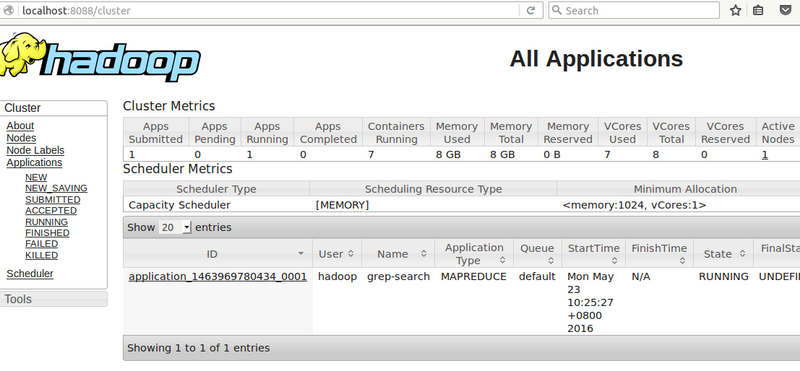This screenshot has height=371, width=800.
Task: Bookmark this page with the star icon
Action: point(735,10)
